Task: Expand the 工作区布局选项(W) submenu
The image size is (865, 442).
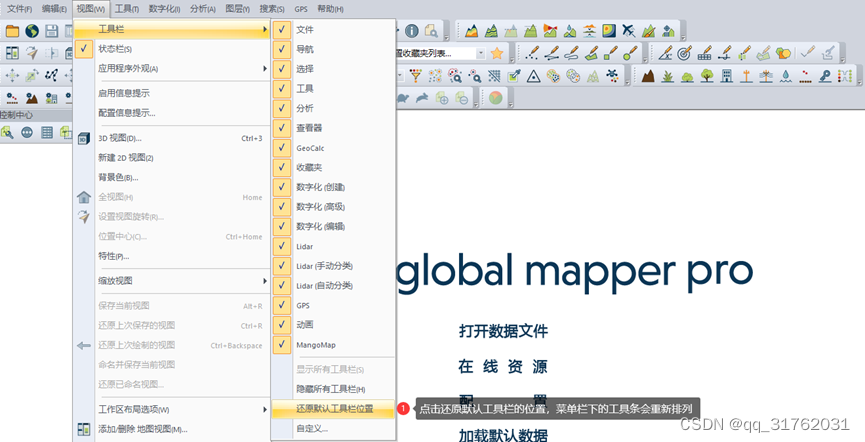Action: pyautogui.click(x=171, y=409)
